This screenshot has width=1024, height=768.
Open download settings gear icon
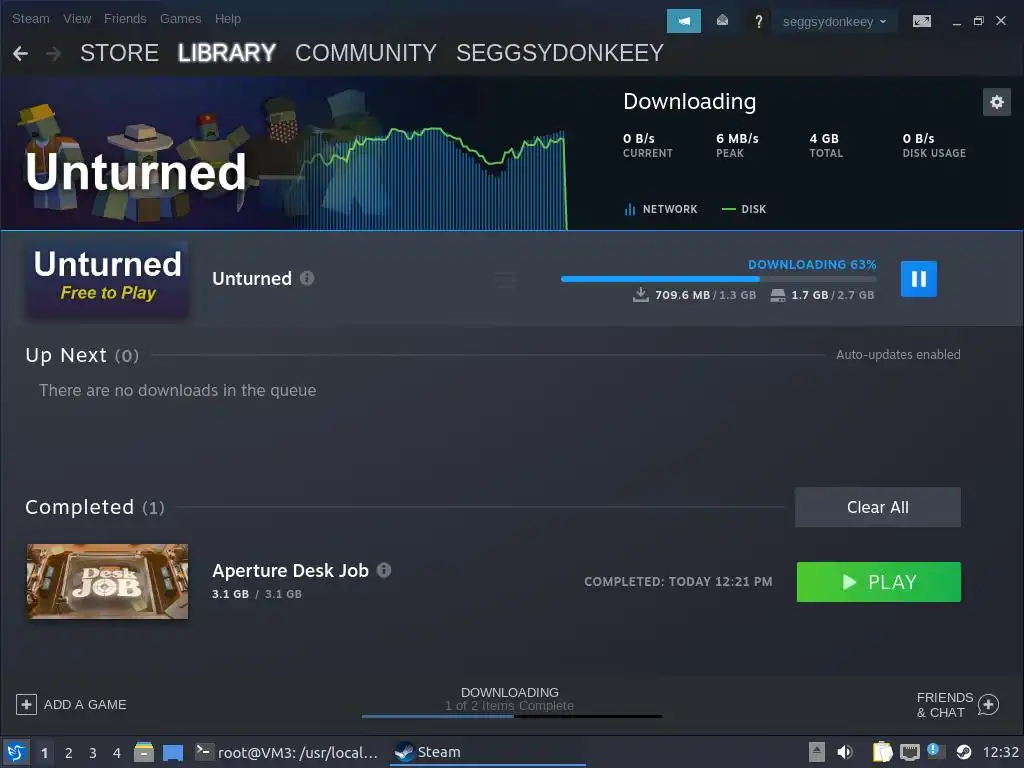point(997,102)
